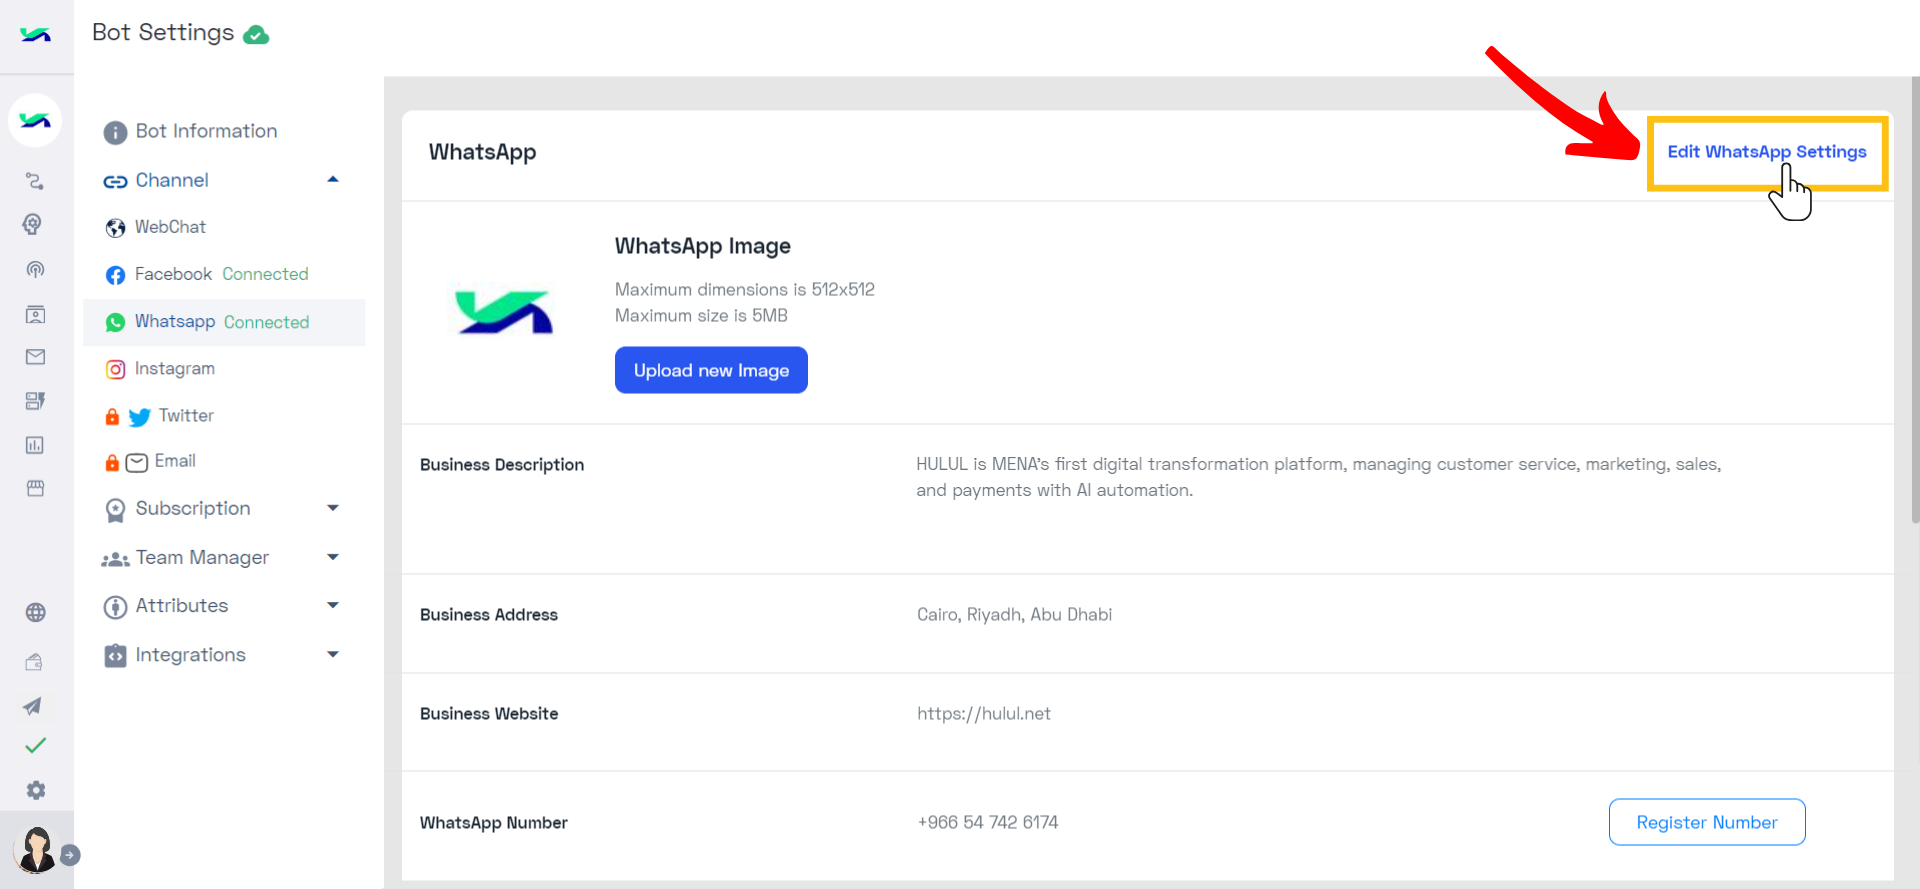Click the Attributes icon
Image resolution: width=1920 pixels, height=889 pixels.
(x=115, y=606)
